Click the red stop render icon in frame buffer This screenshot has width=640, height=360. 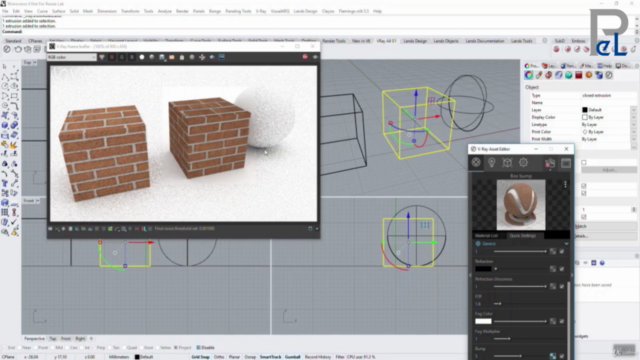coord(305,57)
